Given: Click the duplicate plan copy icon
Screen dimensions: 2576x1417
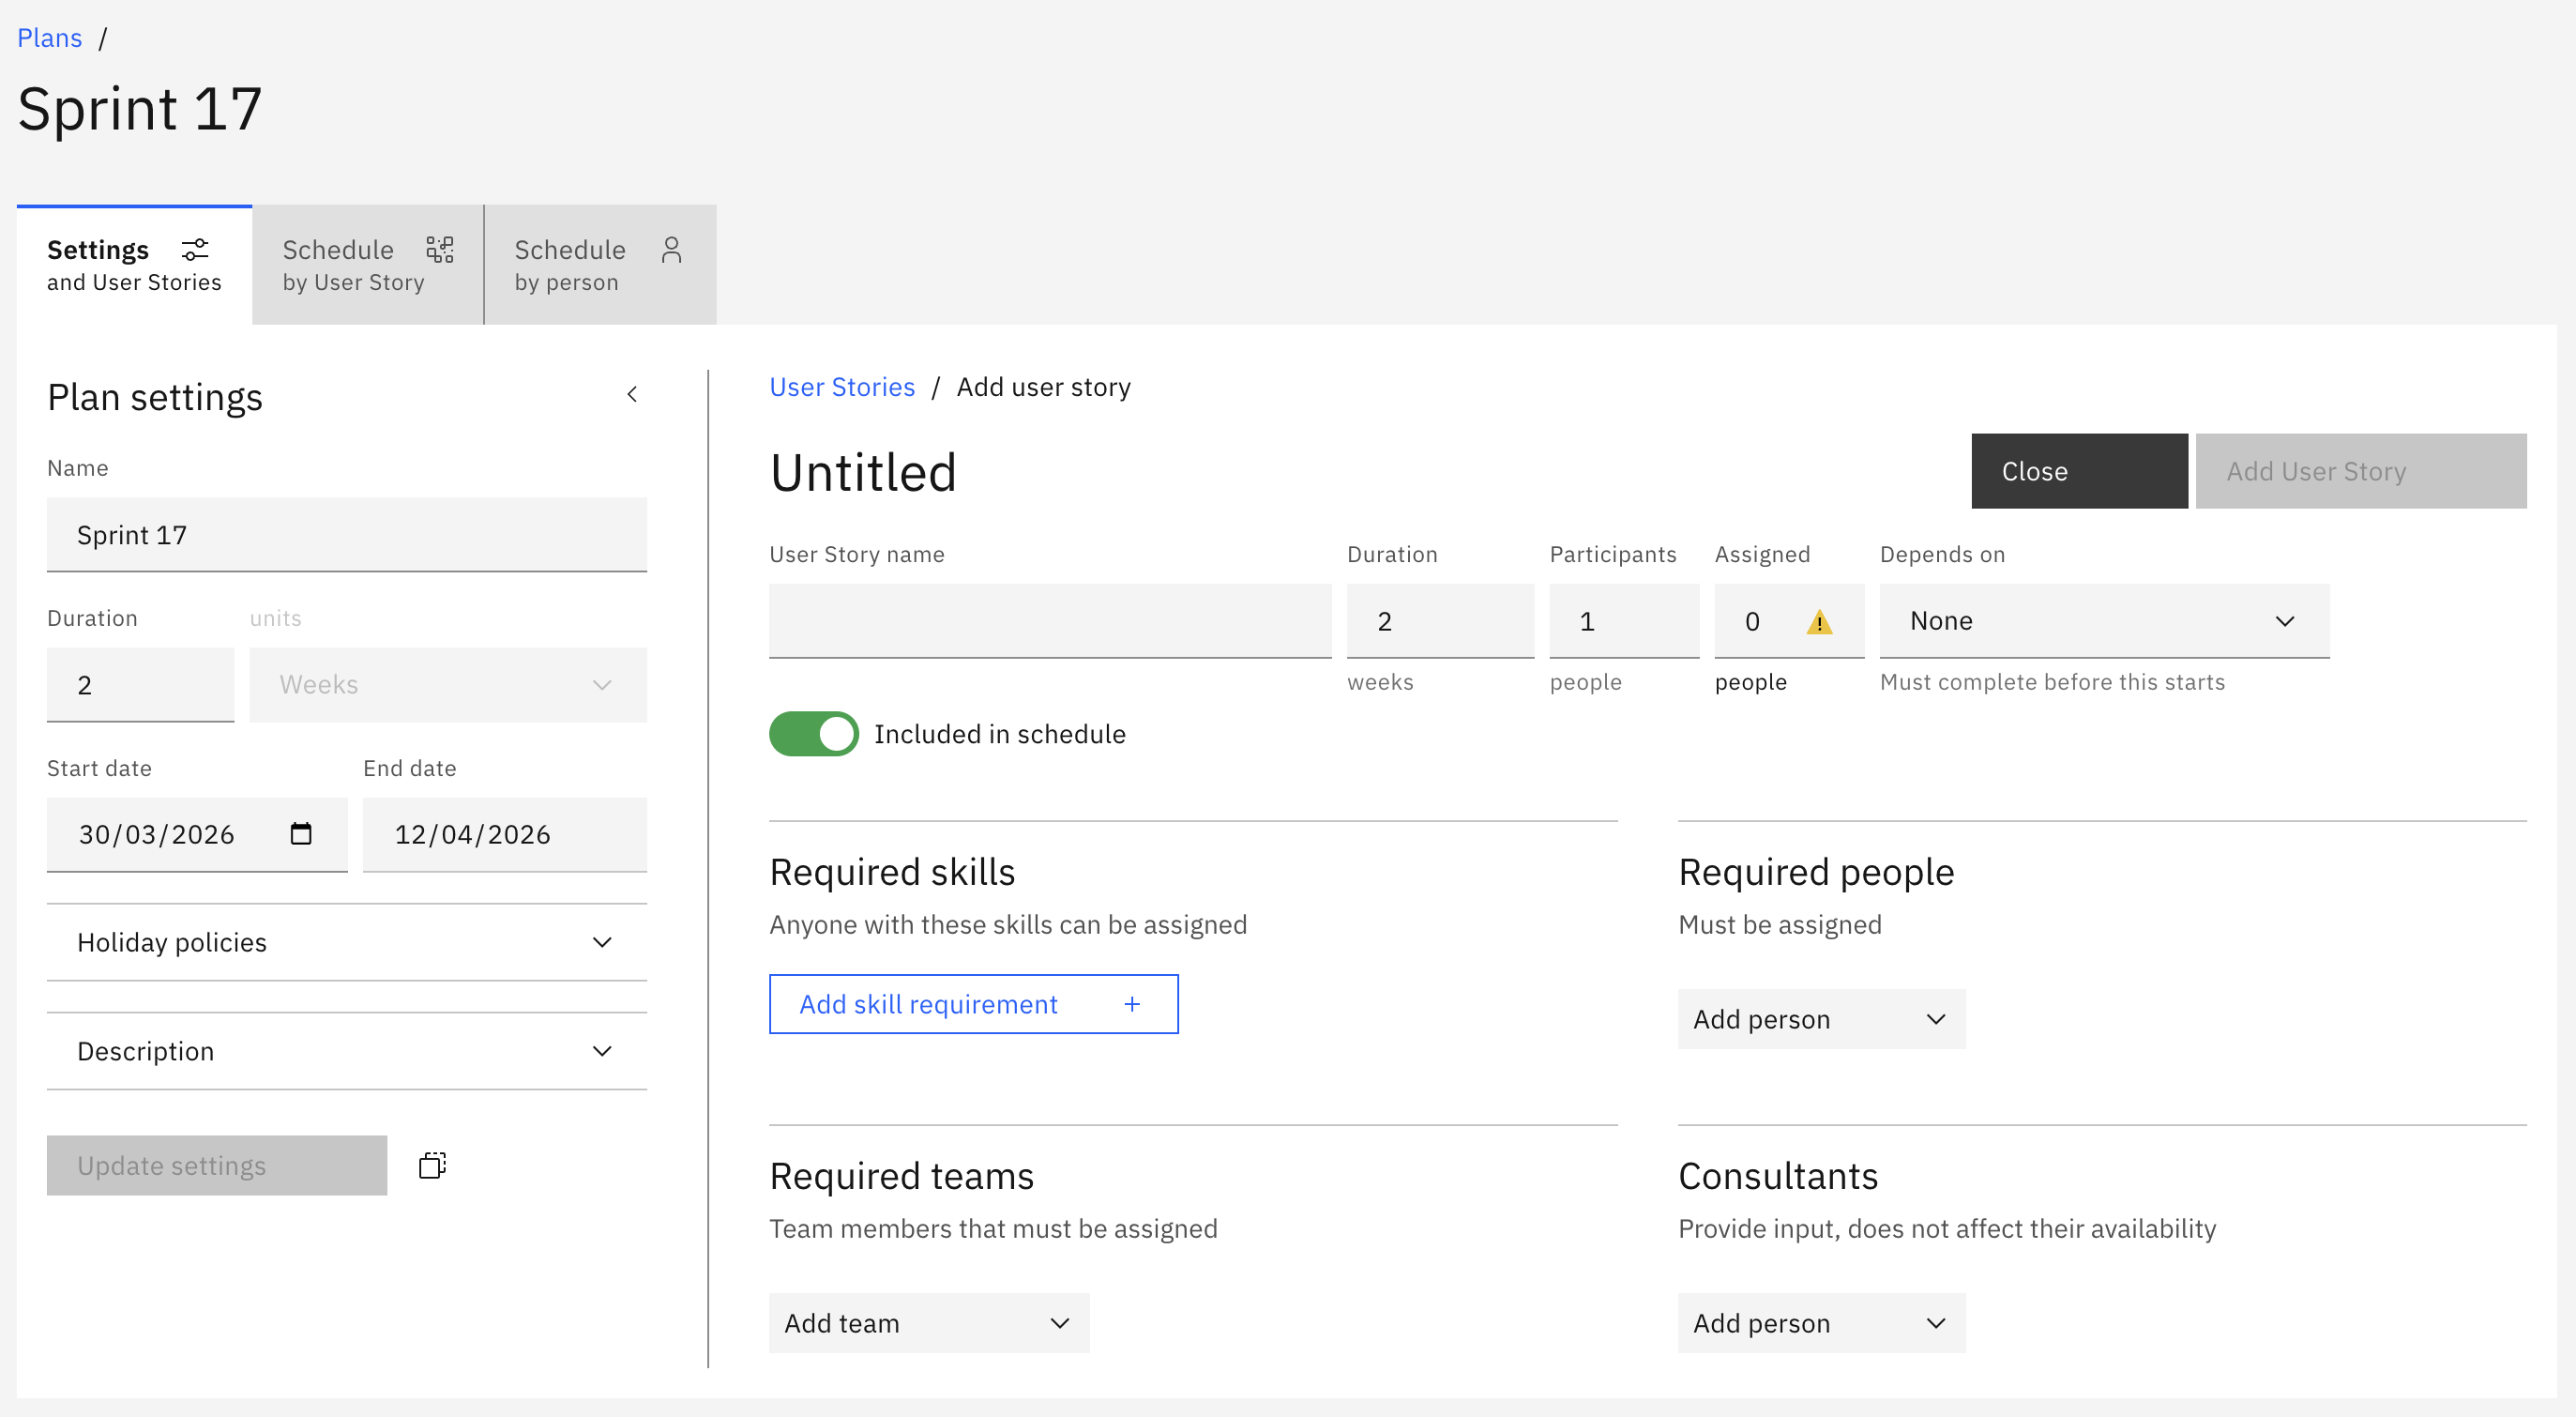Looking at the screenshot, I should (432, 1165).
